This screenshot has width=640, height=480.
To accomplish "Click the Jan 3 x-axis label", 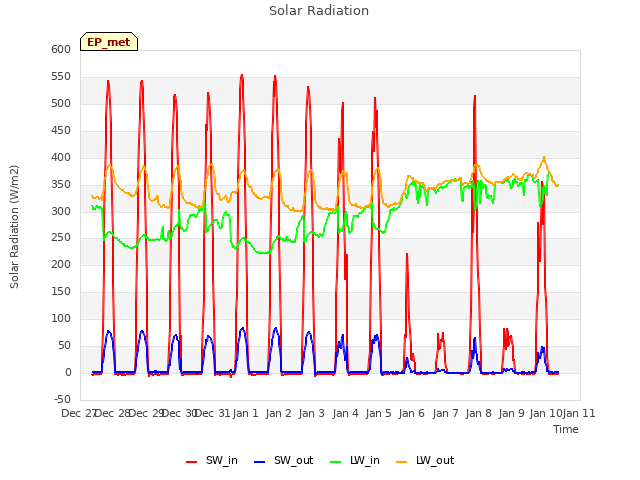I will [x=312, y=413].
